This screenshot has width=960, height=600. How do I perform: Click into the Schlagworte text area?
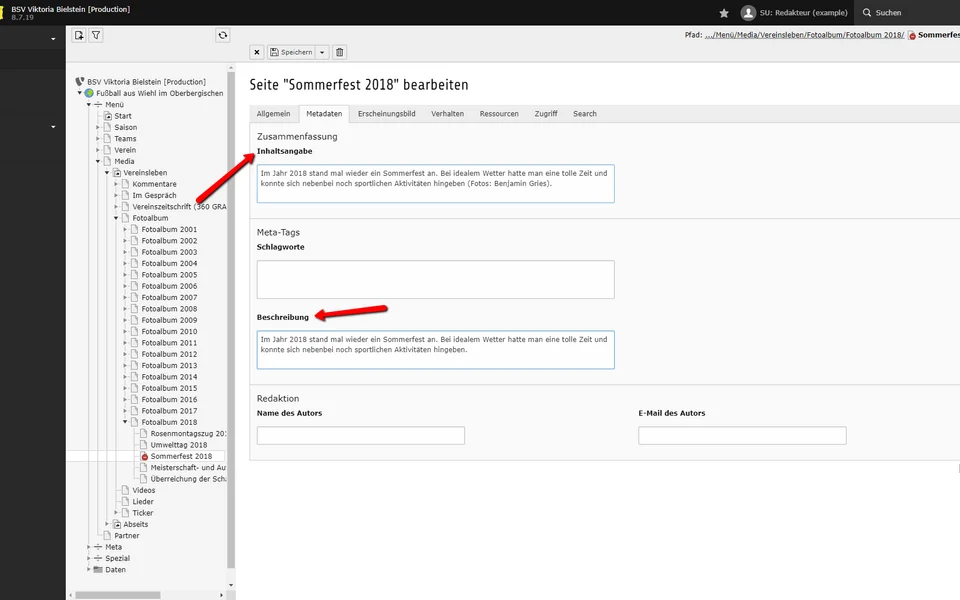point(435,279)
